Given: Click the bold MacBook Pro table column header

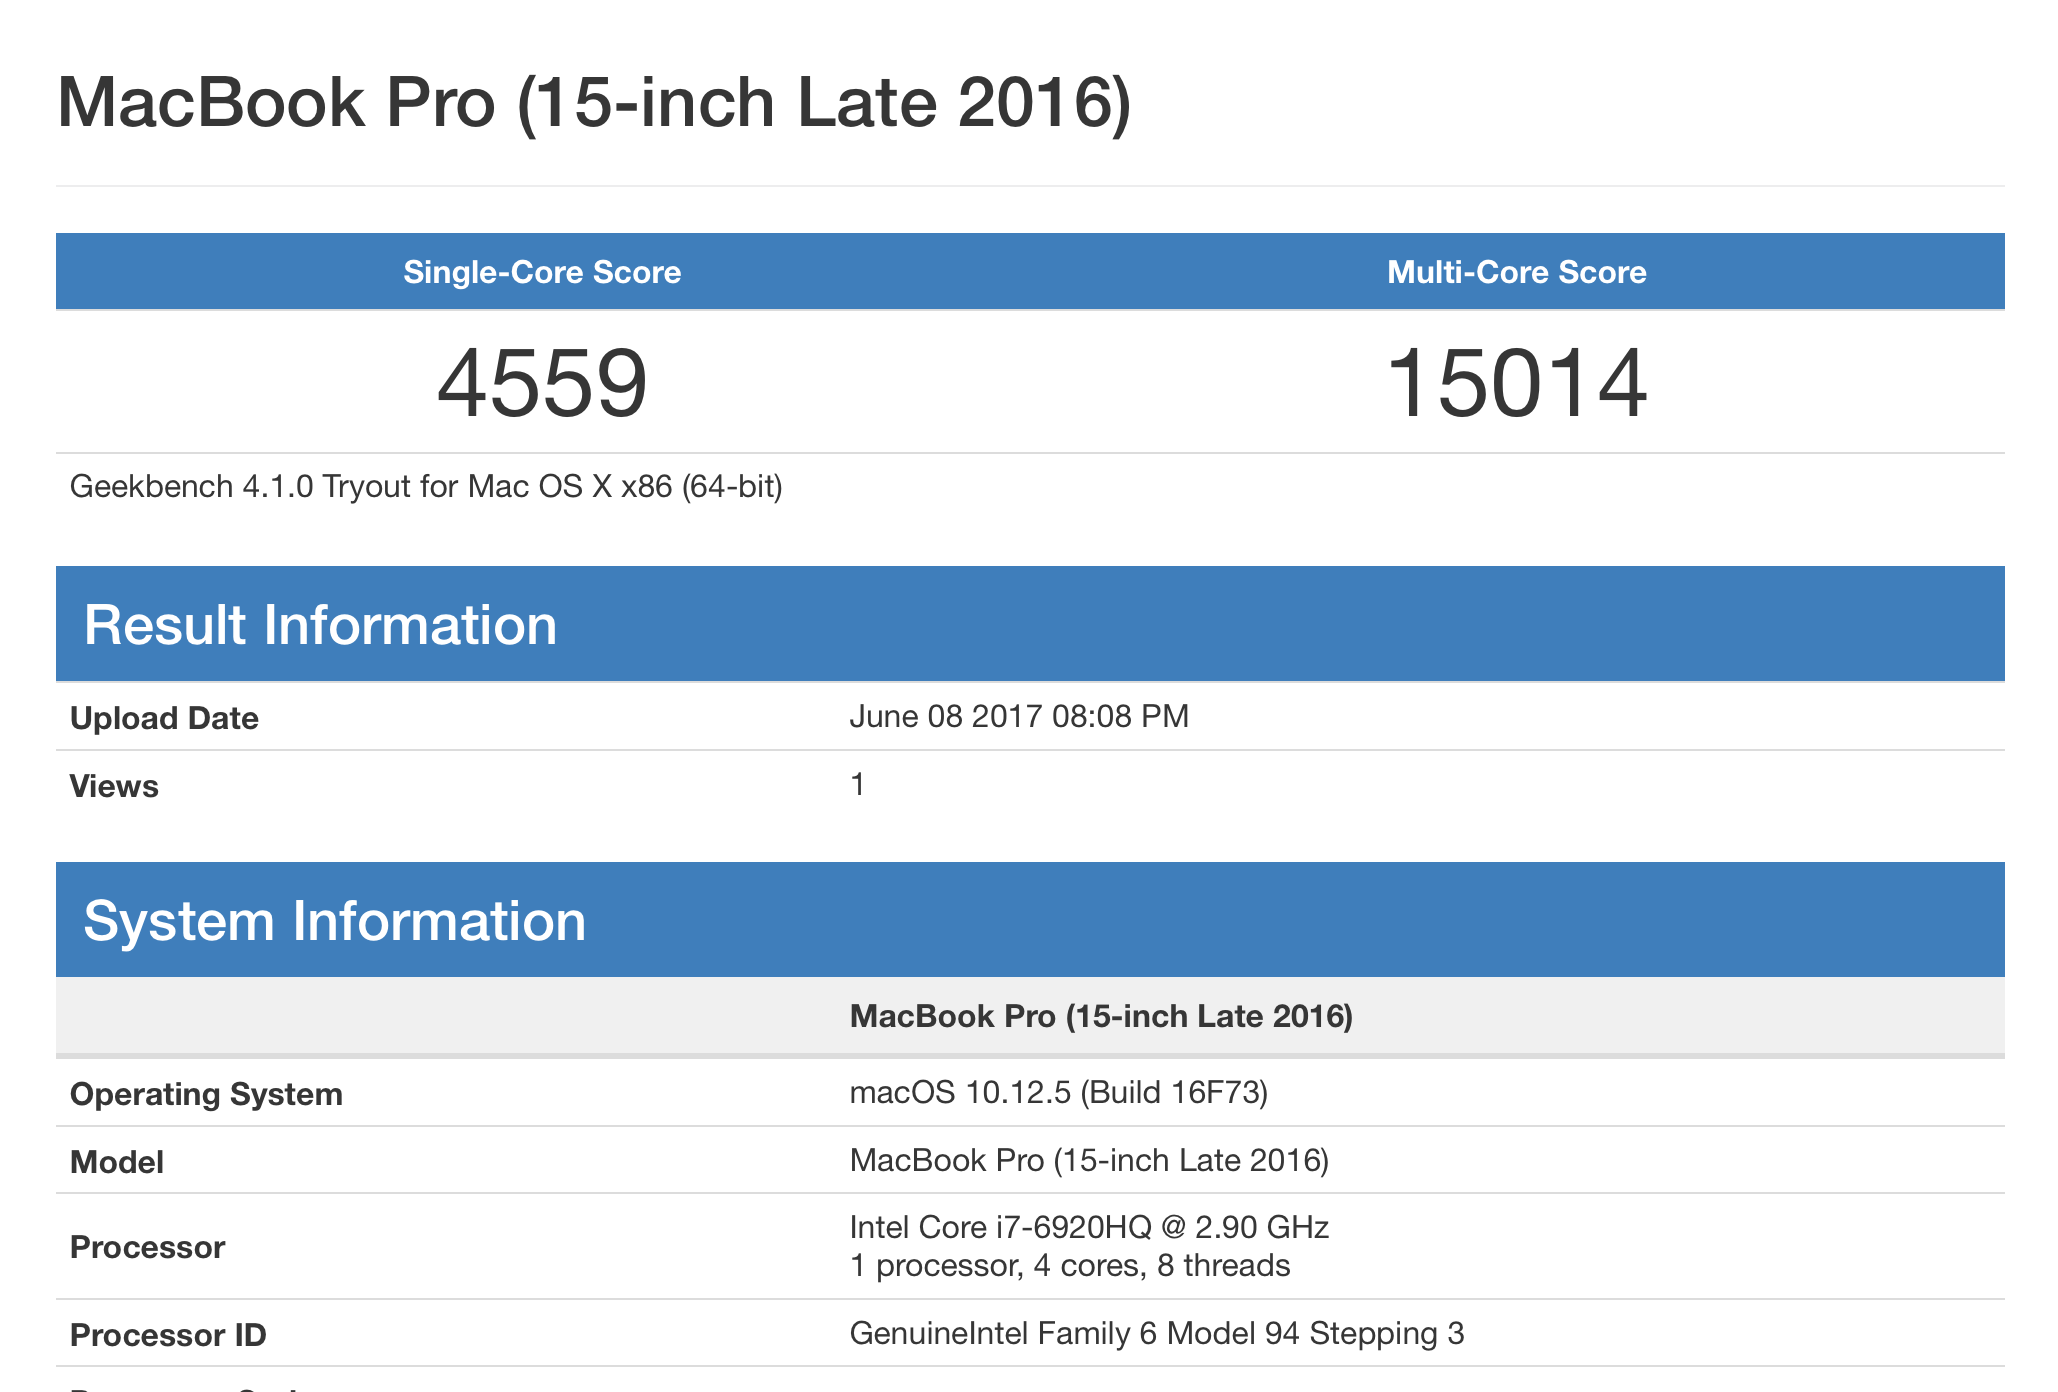Looking at the screenshot, I should point(1101,1016).
